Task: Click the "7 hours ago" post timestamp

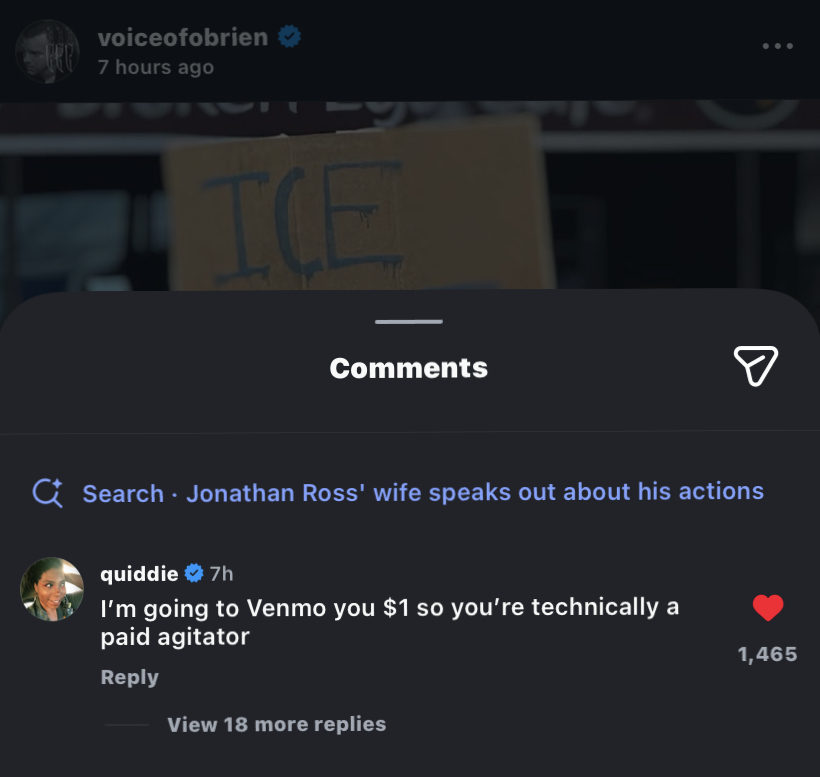Action: tap(155, 68)
